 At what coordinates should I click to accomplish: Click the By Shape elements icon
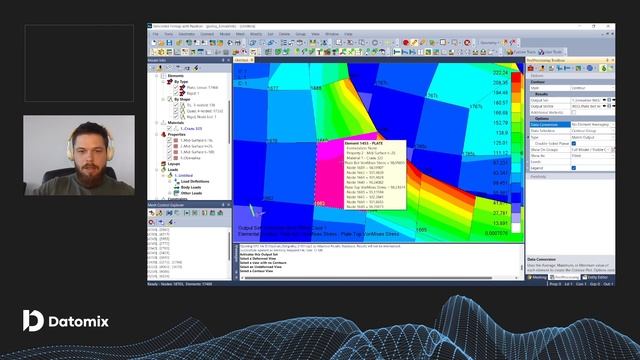(x=170, y=99)
